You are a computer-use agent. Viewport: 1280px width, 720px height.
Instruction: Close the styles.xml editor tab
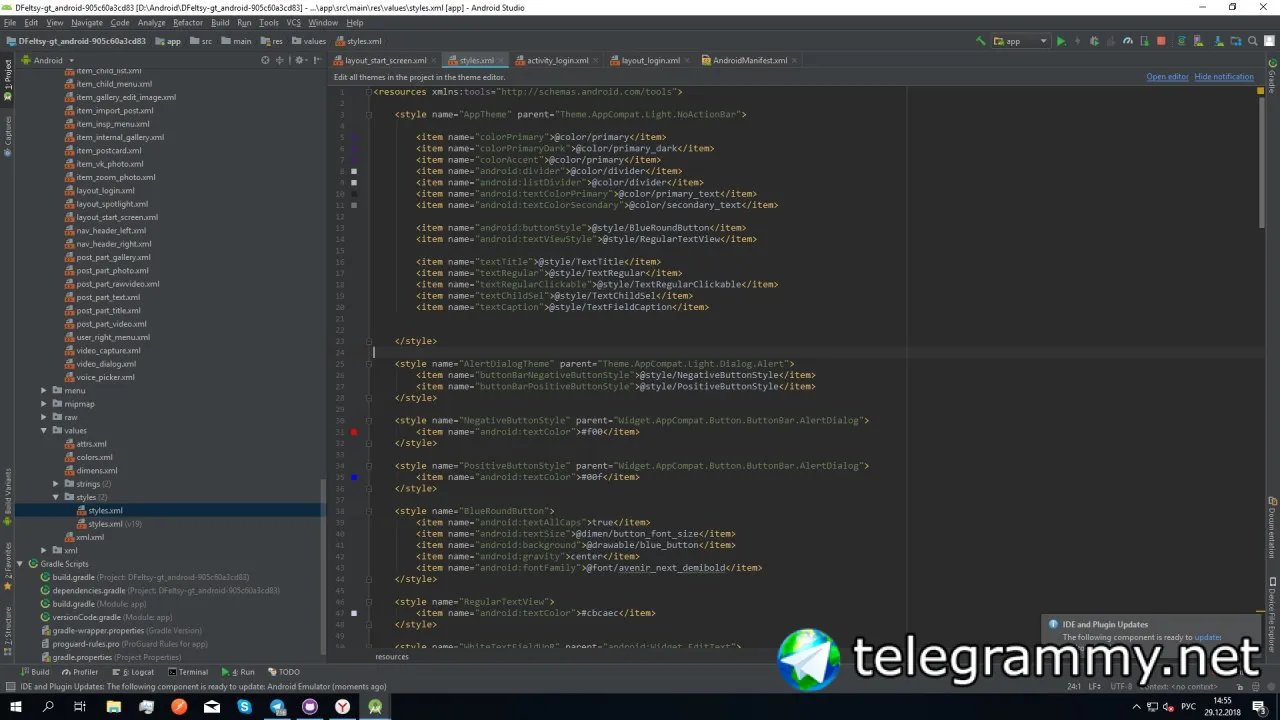pyautogui.click(x=502, y=60)
